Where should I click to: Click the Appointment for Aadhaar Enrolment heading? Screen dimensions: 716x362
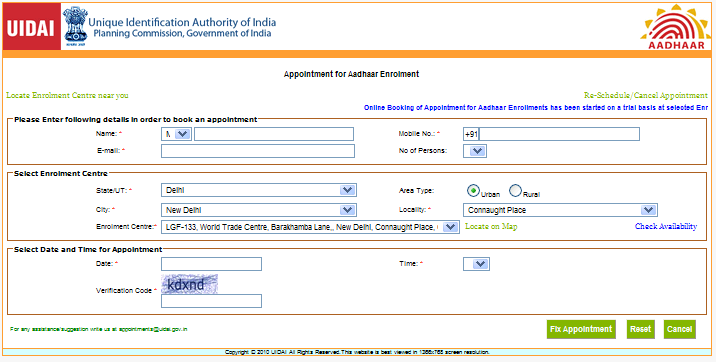[x=351, y=74]
